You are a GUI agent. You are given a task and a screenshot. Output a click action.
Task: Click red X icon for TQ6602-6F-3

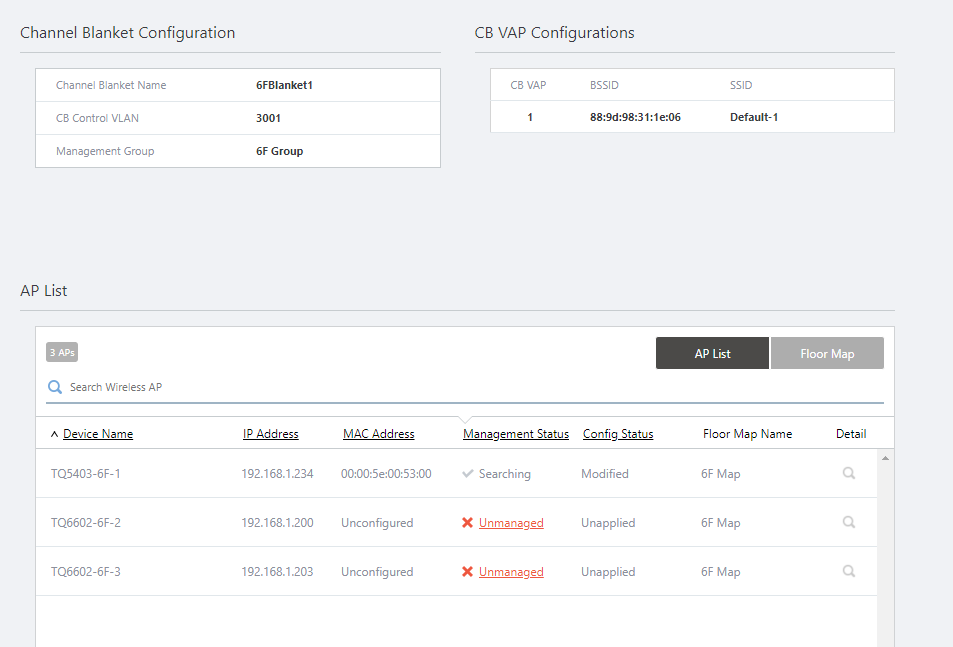coord(467,572)
